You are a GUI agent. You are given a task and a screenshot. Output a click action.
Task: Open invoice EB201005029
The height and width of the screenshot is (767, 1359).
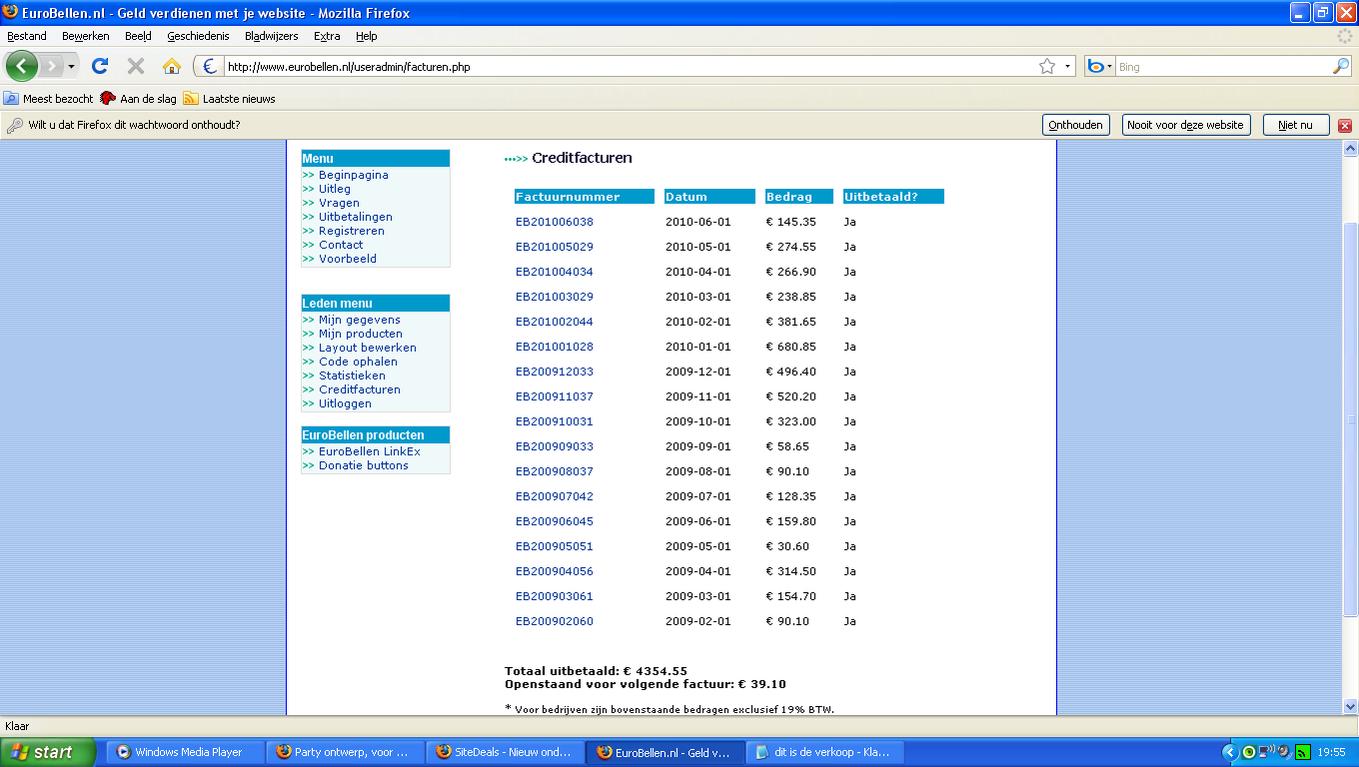coord(554,247)
